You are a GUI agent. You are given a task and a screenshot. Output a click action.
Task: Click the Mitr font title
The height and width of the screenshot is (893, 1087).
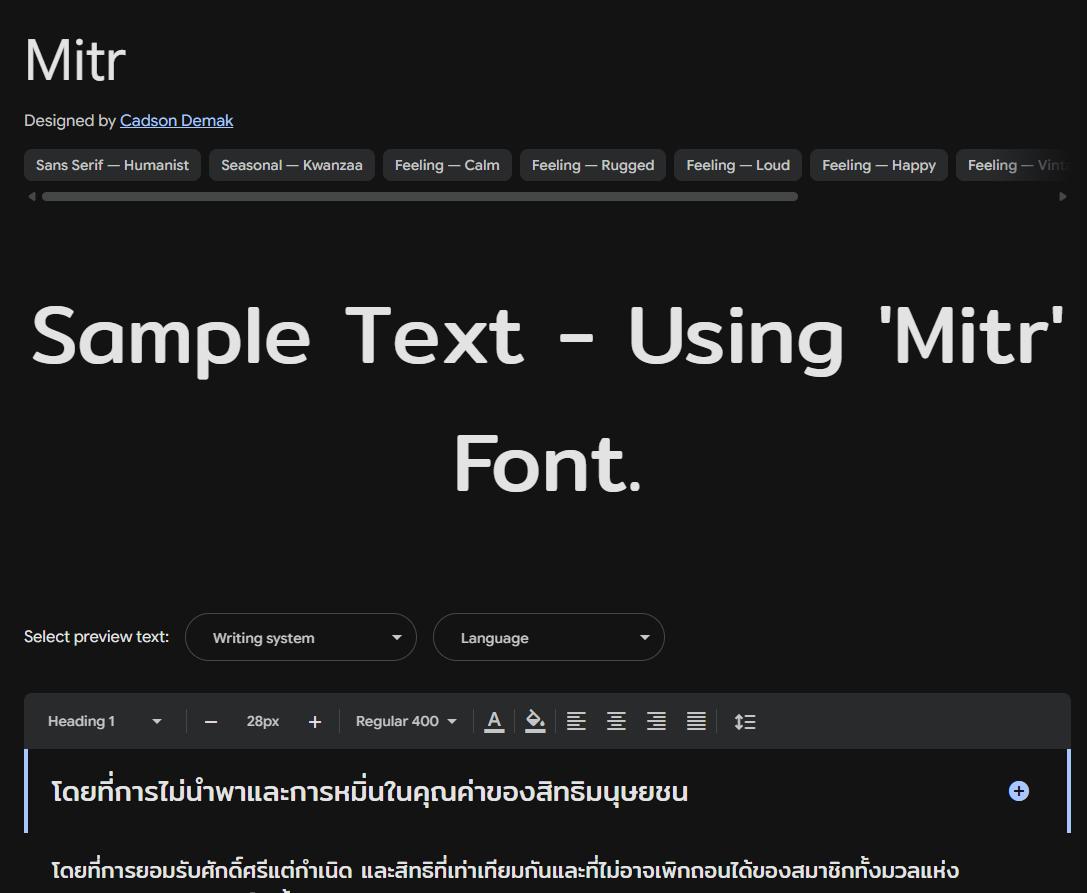75,60
